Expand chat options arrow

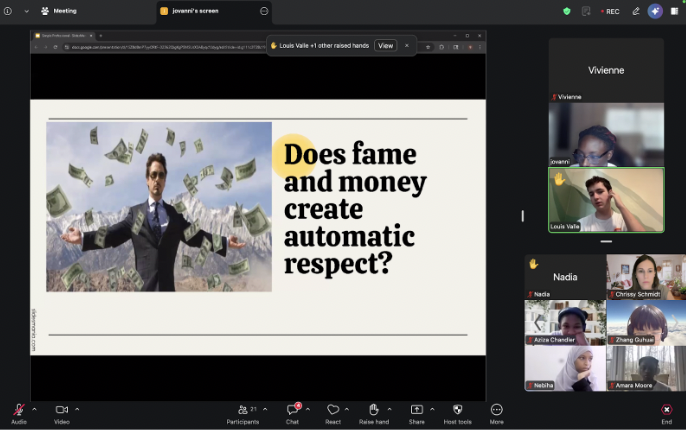308,409
